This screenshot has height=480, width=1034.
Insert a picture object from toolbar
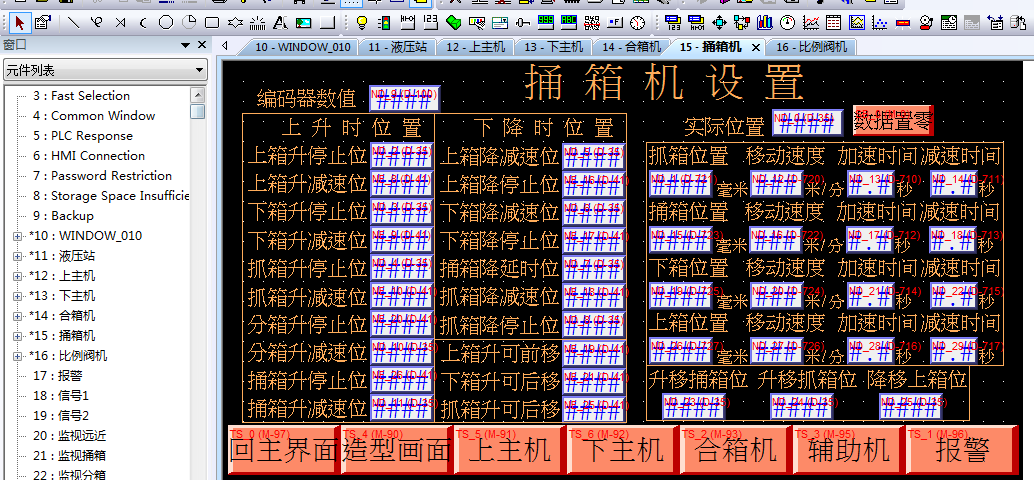(304, 21)
